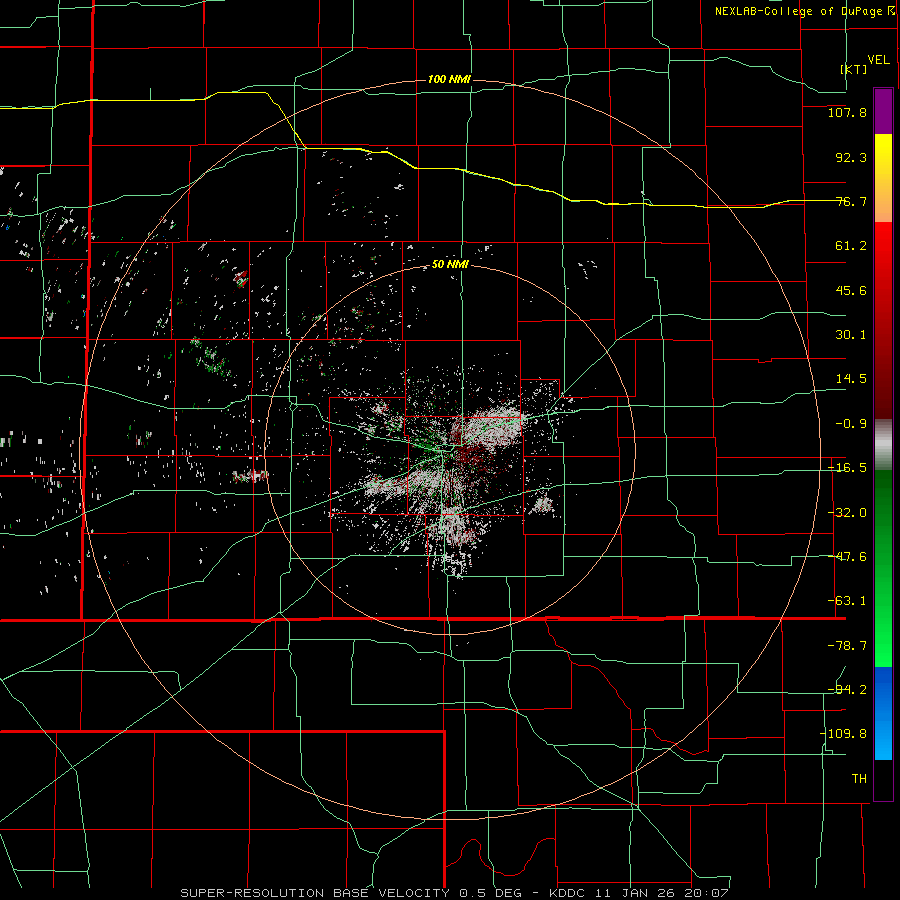Screen dimensions: 900x900
Task: Click the TH legend label
Action: (859, 779)
